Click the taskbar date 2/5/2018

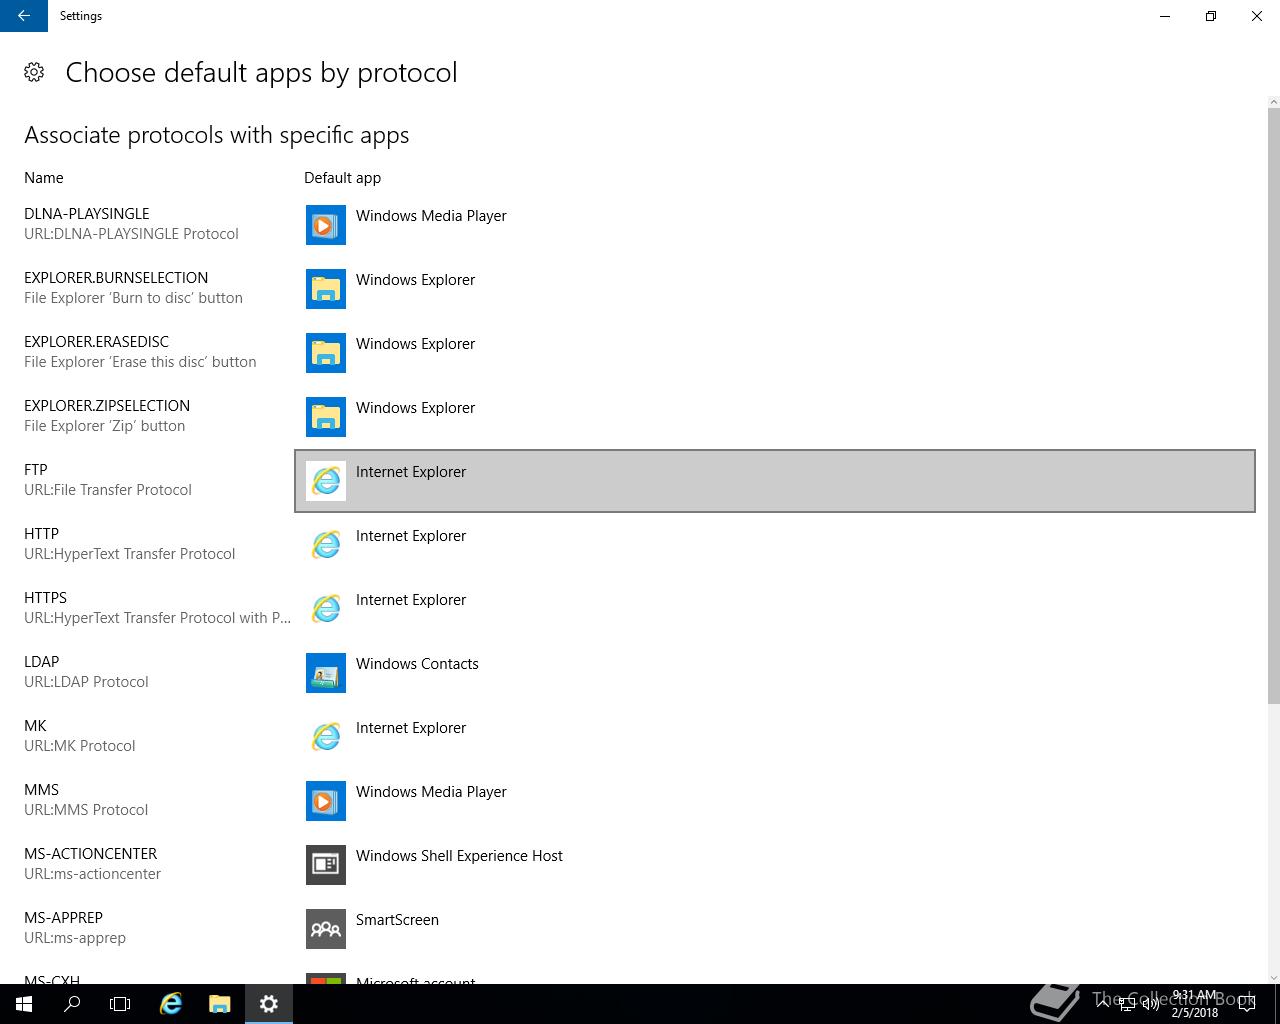coord(1195,1013)
